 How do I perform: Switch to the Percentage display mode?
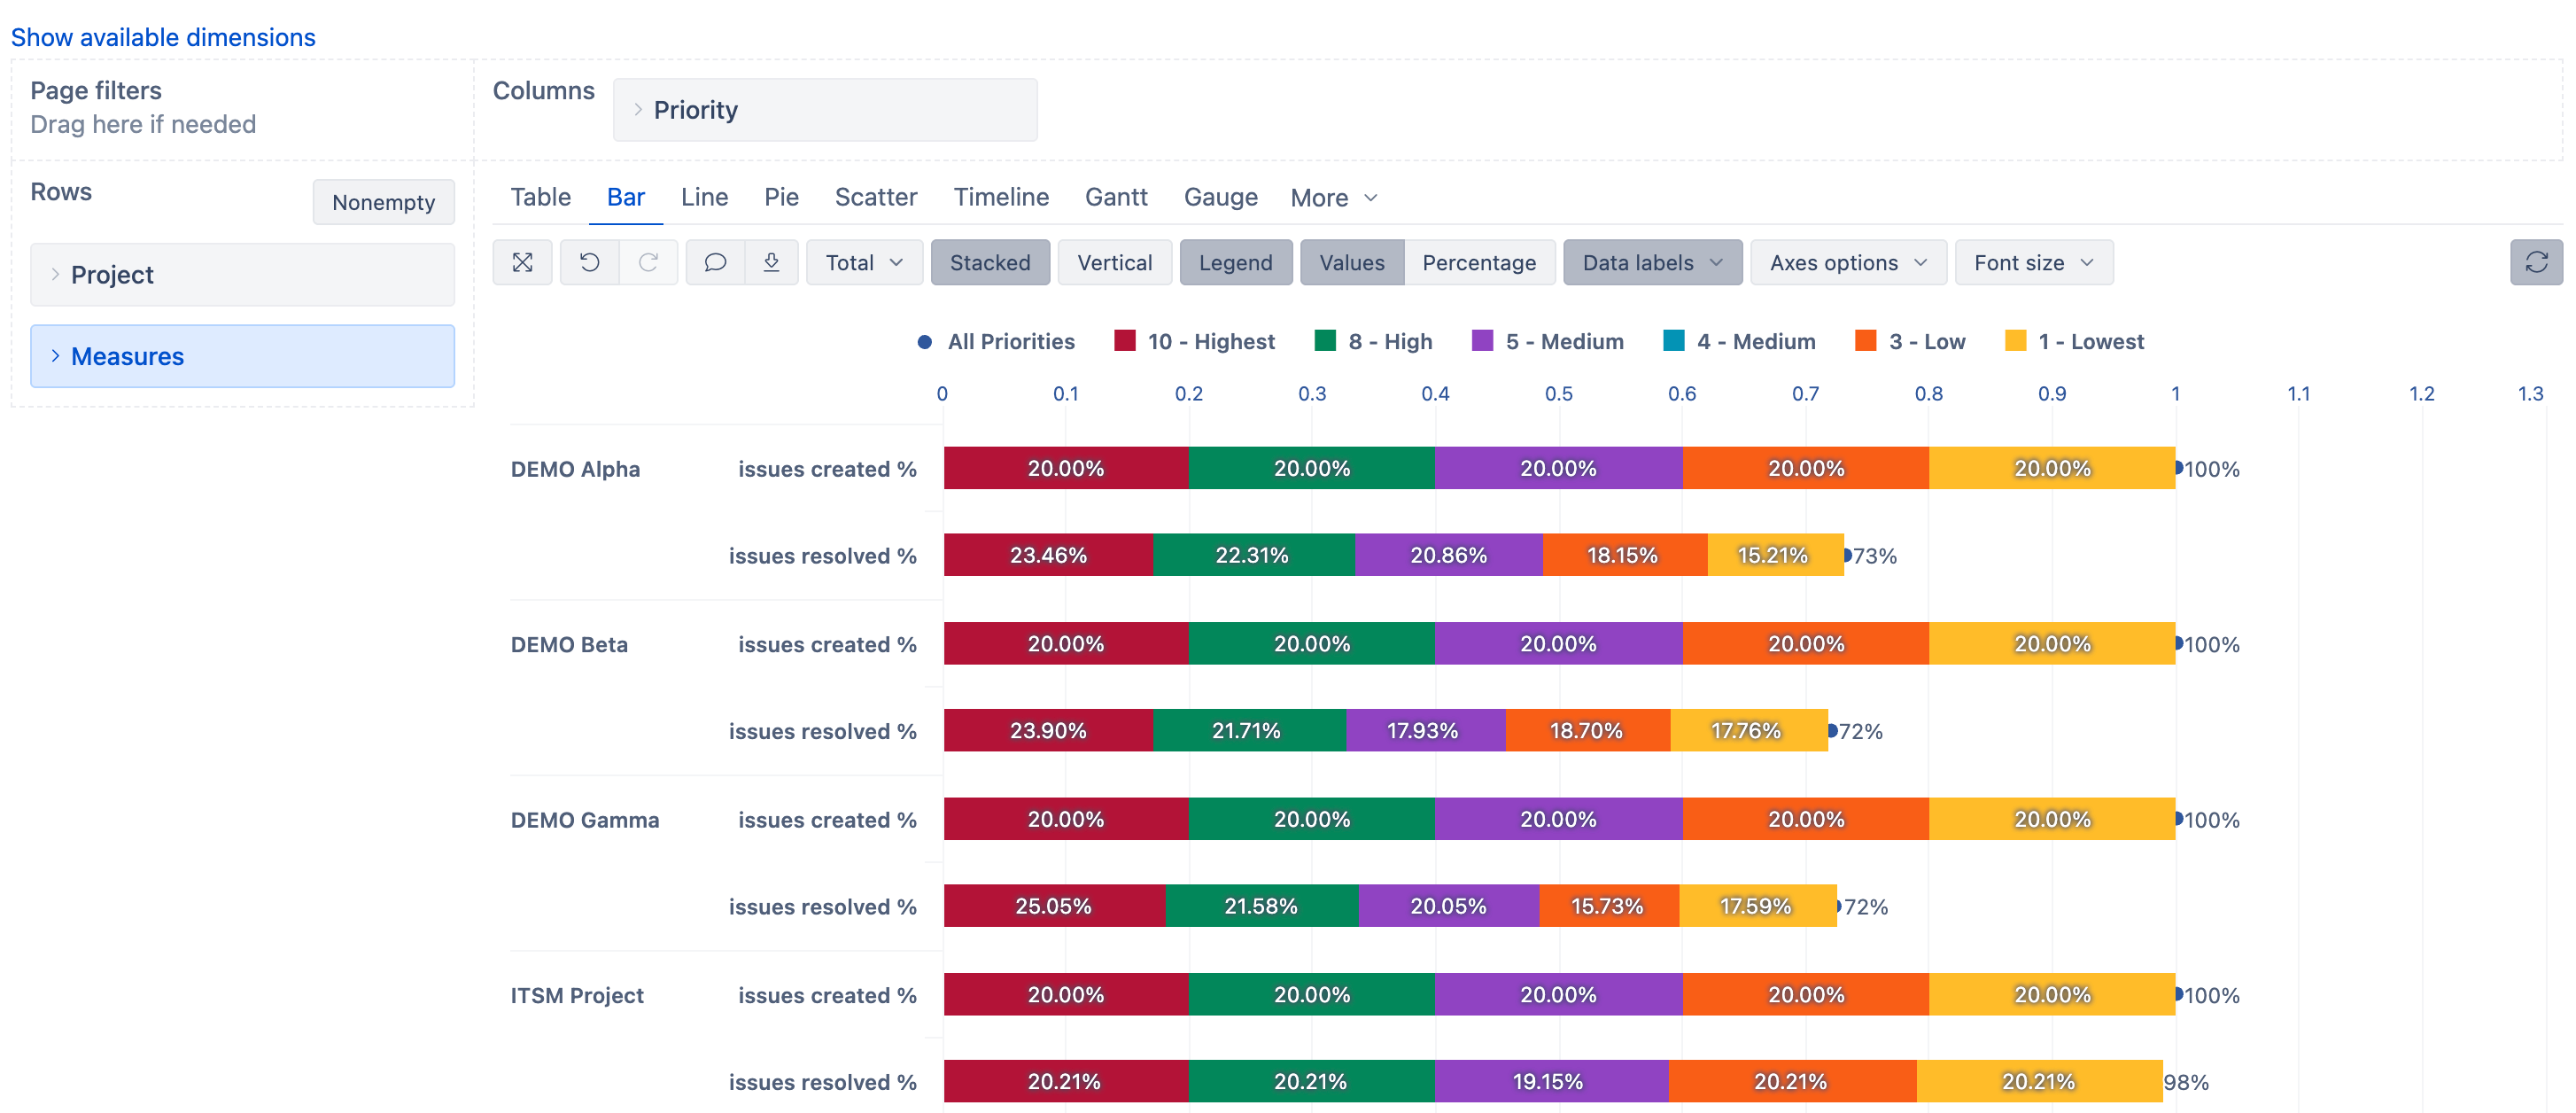click(x=1478, y=262)
